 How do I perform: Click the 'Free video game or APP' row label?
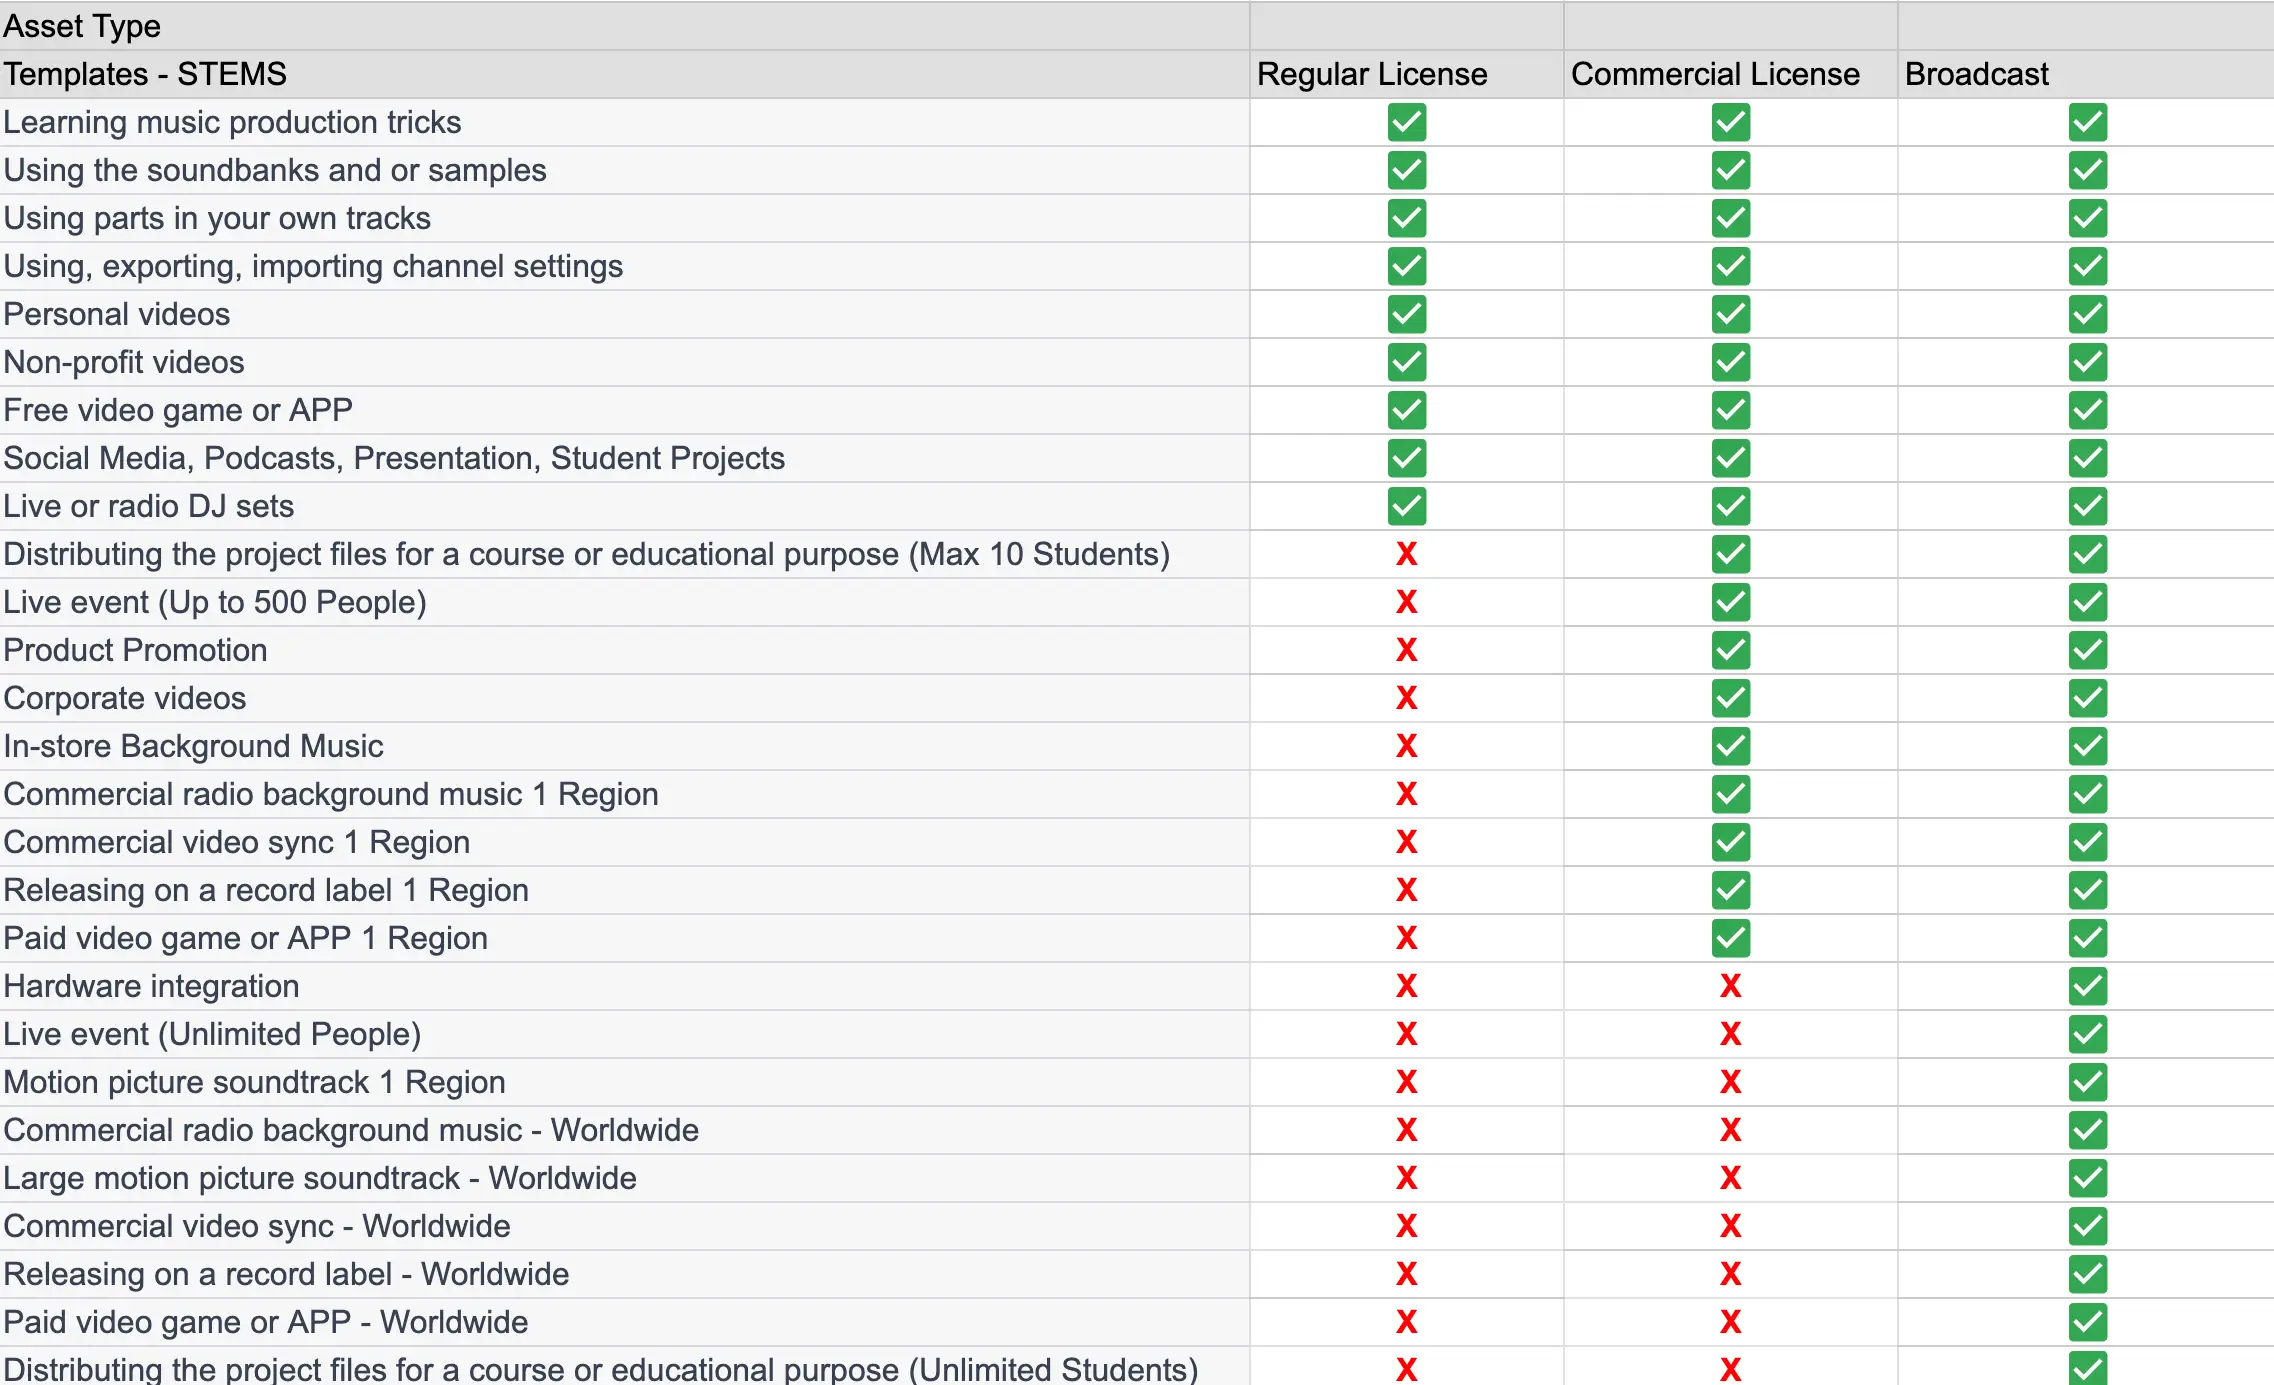[178, 411]
